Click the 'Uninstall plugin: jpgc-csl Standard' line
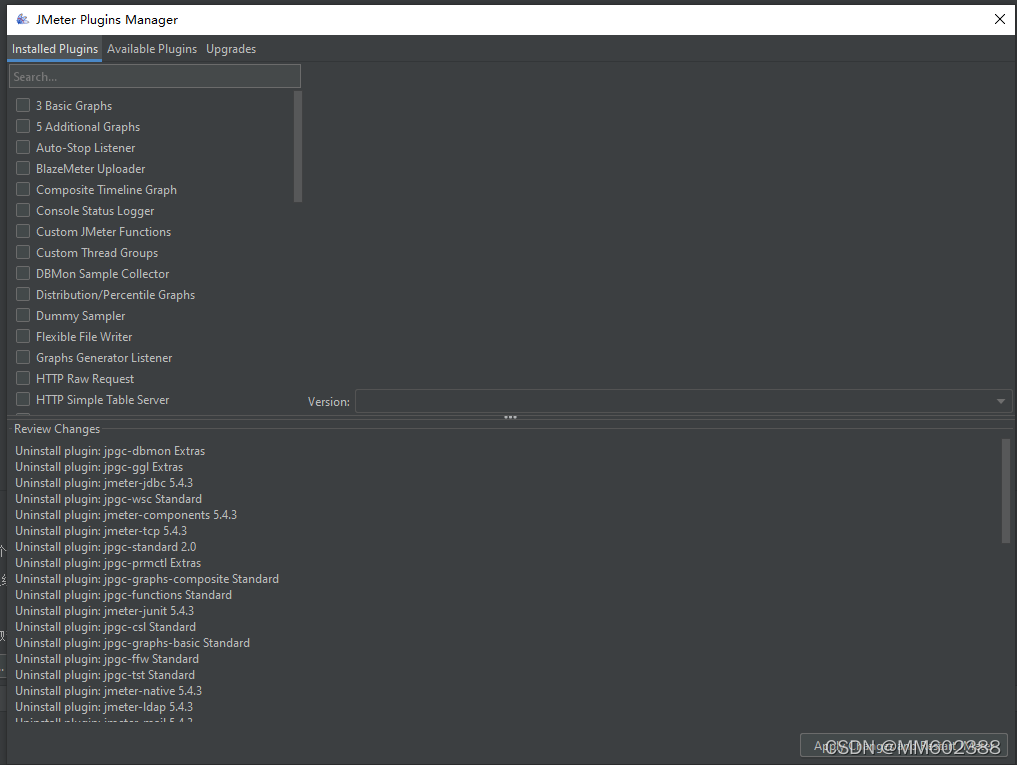Screen dimensions: 1017x765 106,627
